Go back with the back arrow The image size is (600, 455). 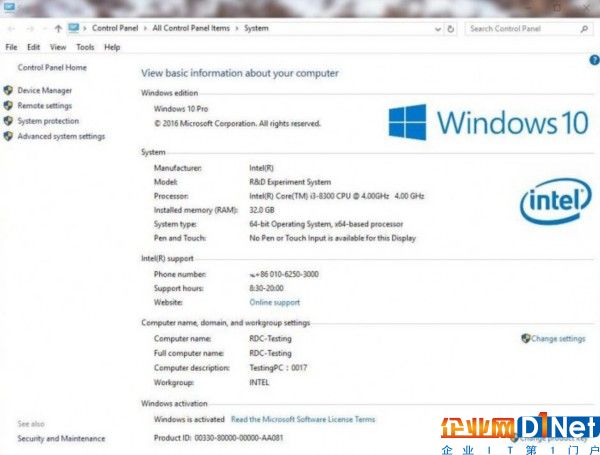pyautogui.click(x=11, y=29)
